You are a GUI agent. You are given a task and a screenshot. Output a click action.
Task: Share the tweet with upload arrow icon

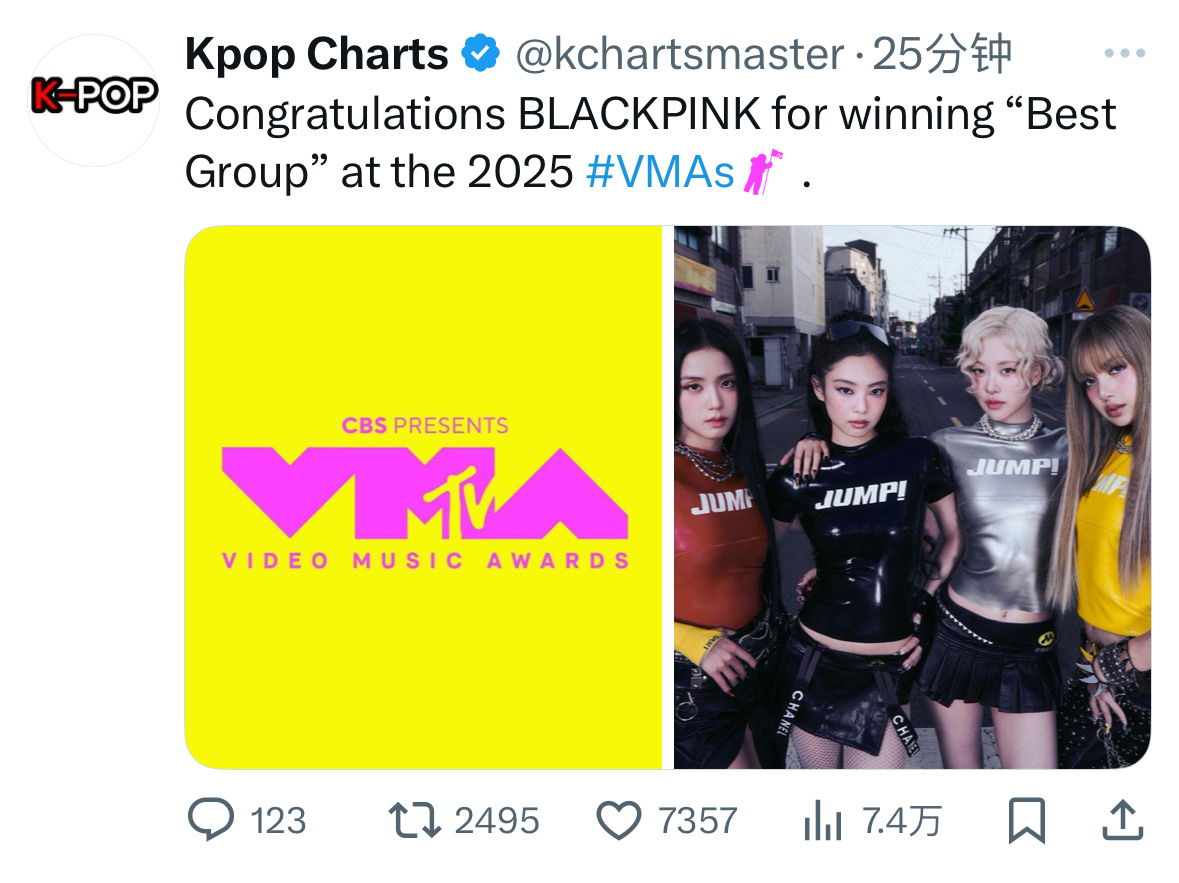1123,820
